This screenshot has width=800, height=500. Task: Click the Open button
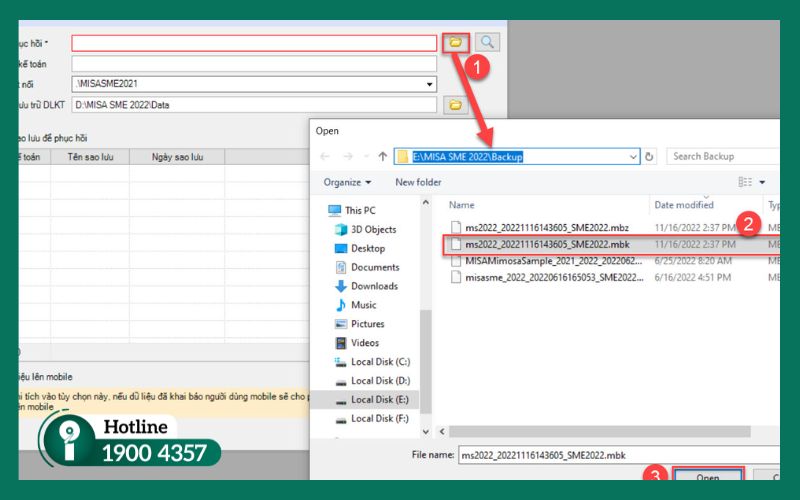click(706, 478)
